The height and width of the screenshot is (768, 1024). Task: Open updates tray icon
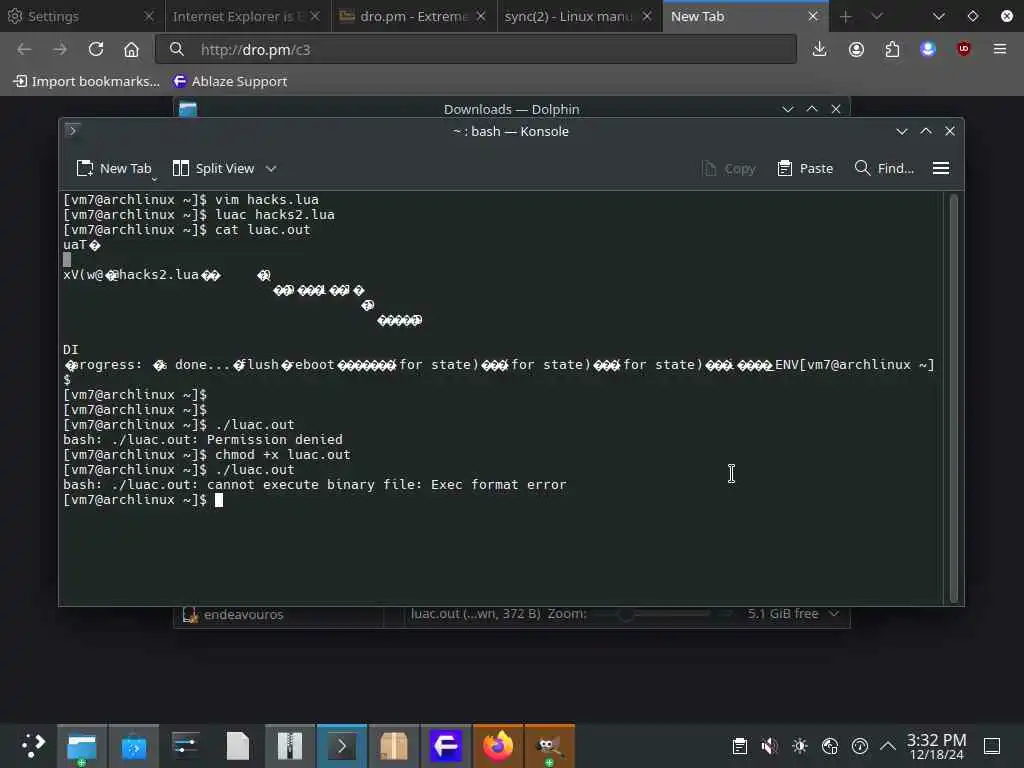[859, 746]
